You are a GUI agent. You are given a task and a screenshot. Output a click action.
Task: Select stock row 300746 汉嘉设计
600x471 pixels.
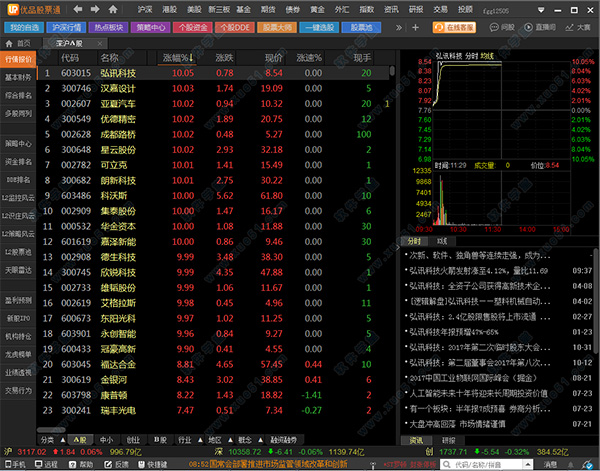[214, 88]
